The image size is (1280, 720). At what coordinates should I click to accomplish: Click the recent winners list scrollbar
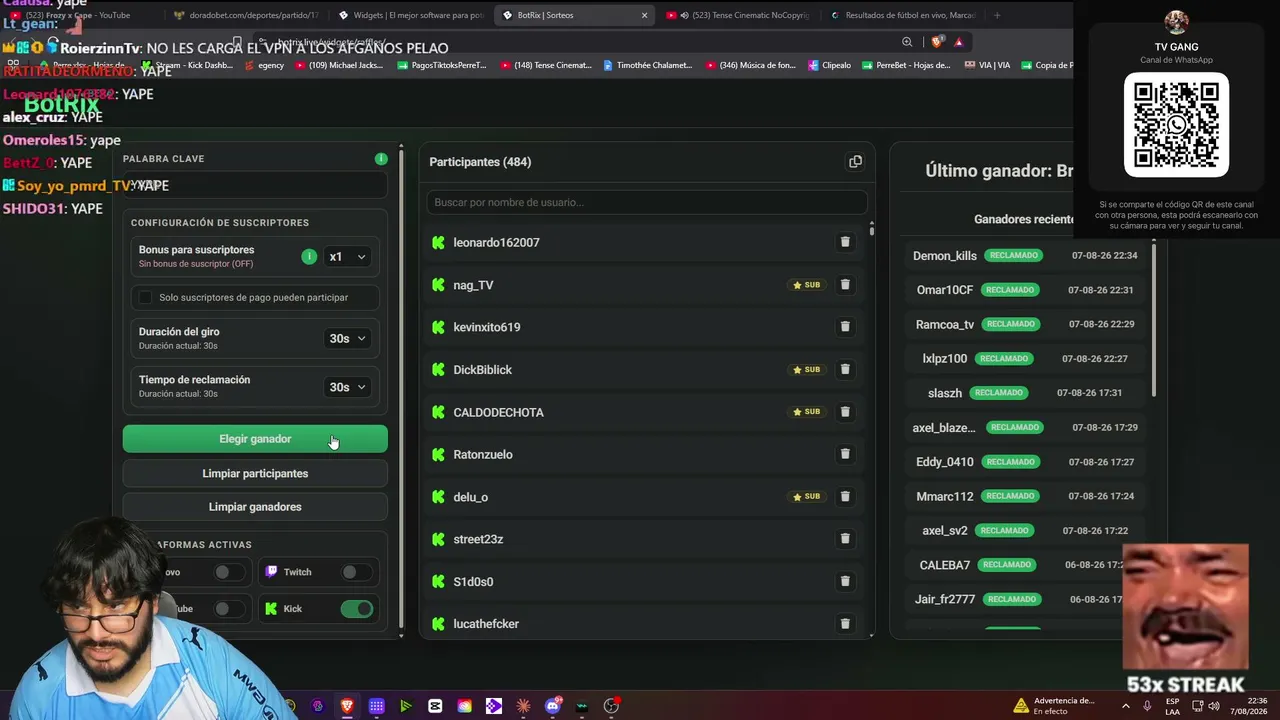coord(1154,320)
